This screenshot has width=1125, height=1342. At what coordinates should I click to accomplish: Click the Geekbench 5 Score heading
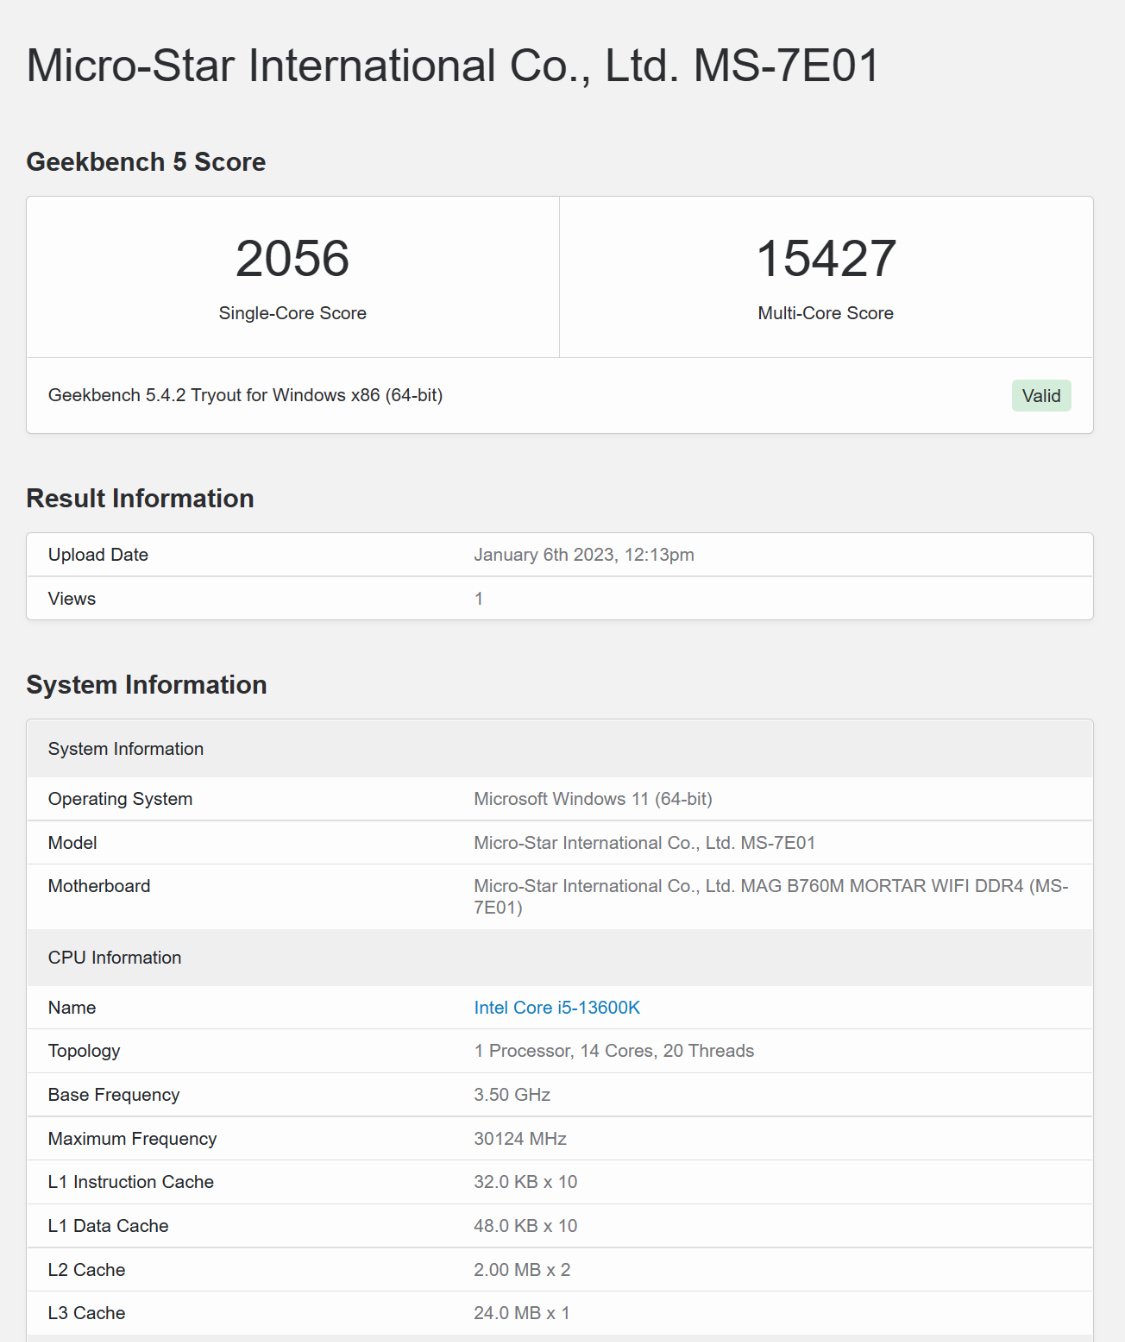coord(146,162)
